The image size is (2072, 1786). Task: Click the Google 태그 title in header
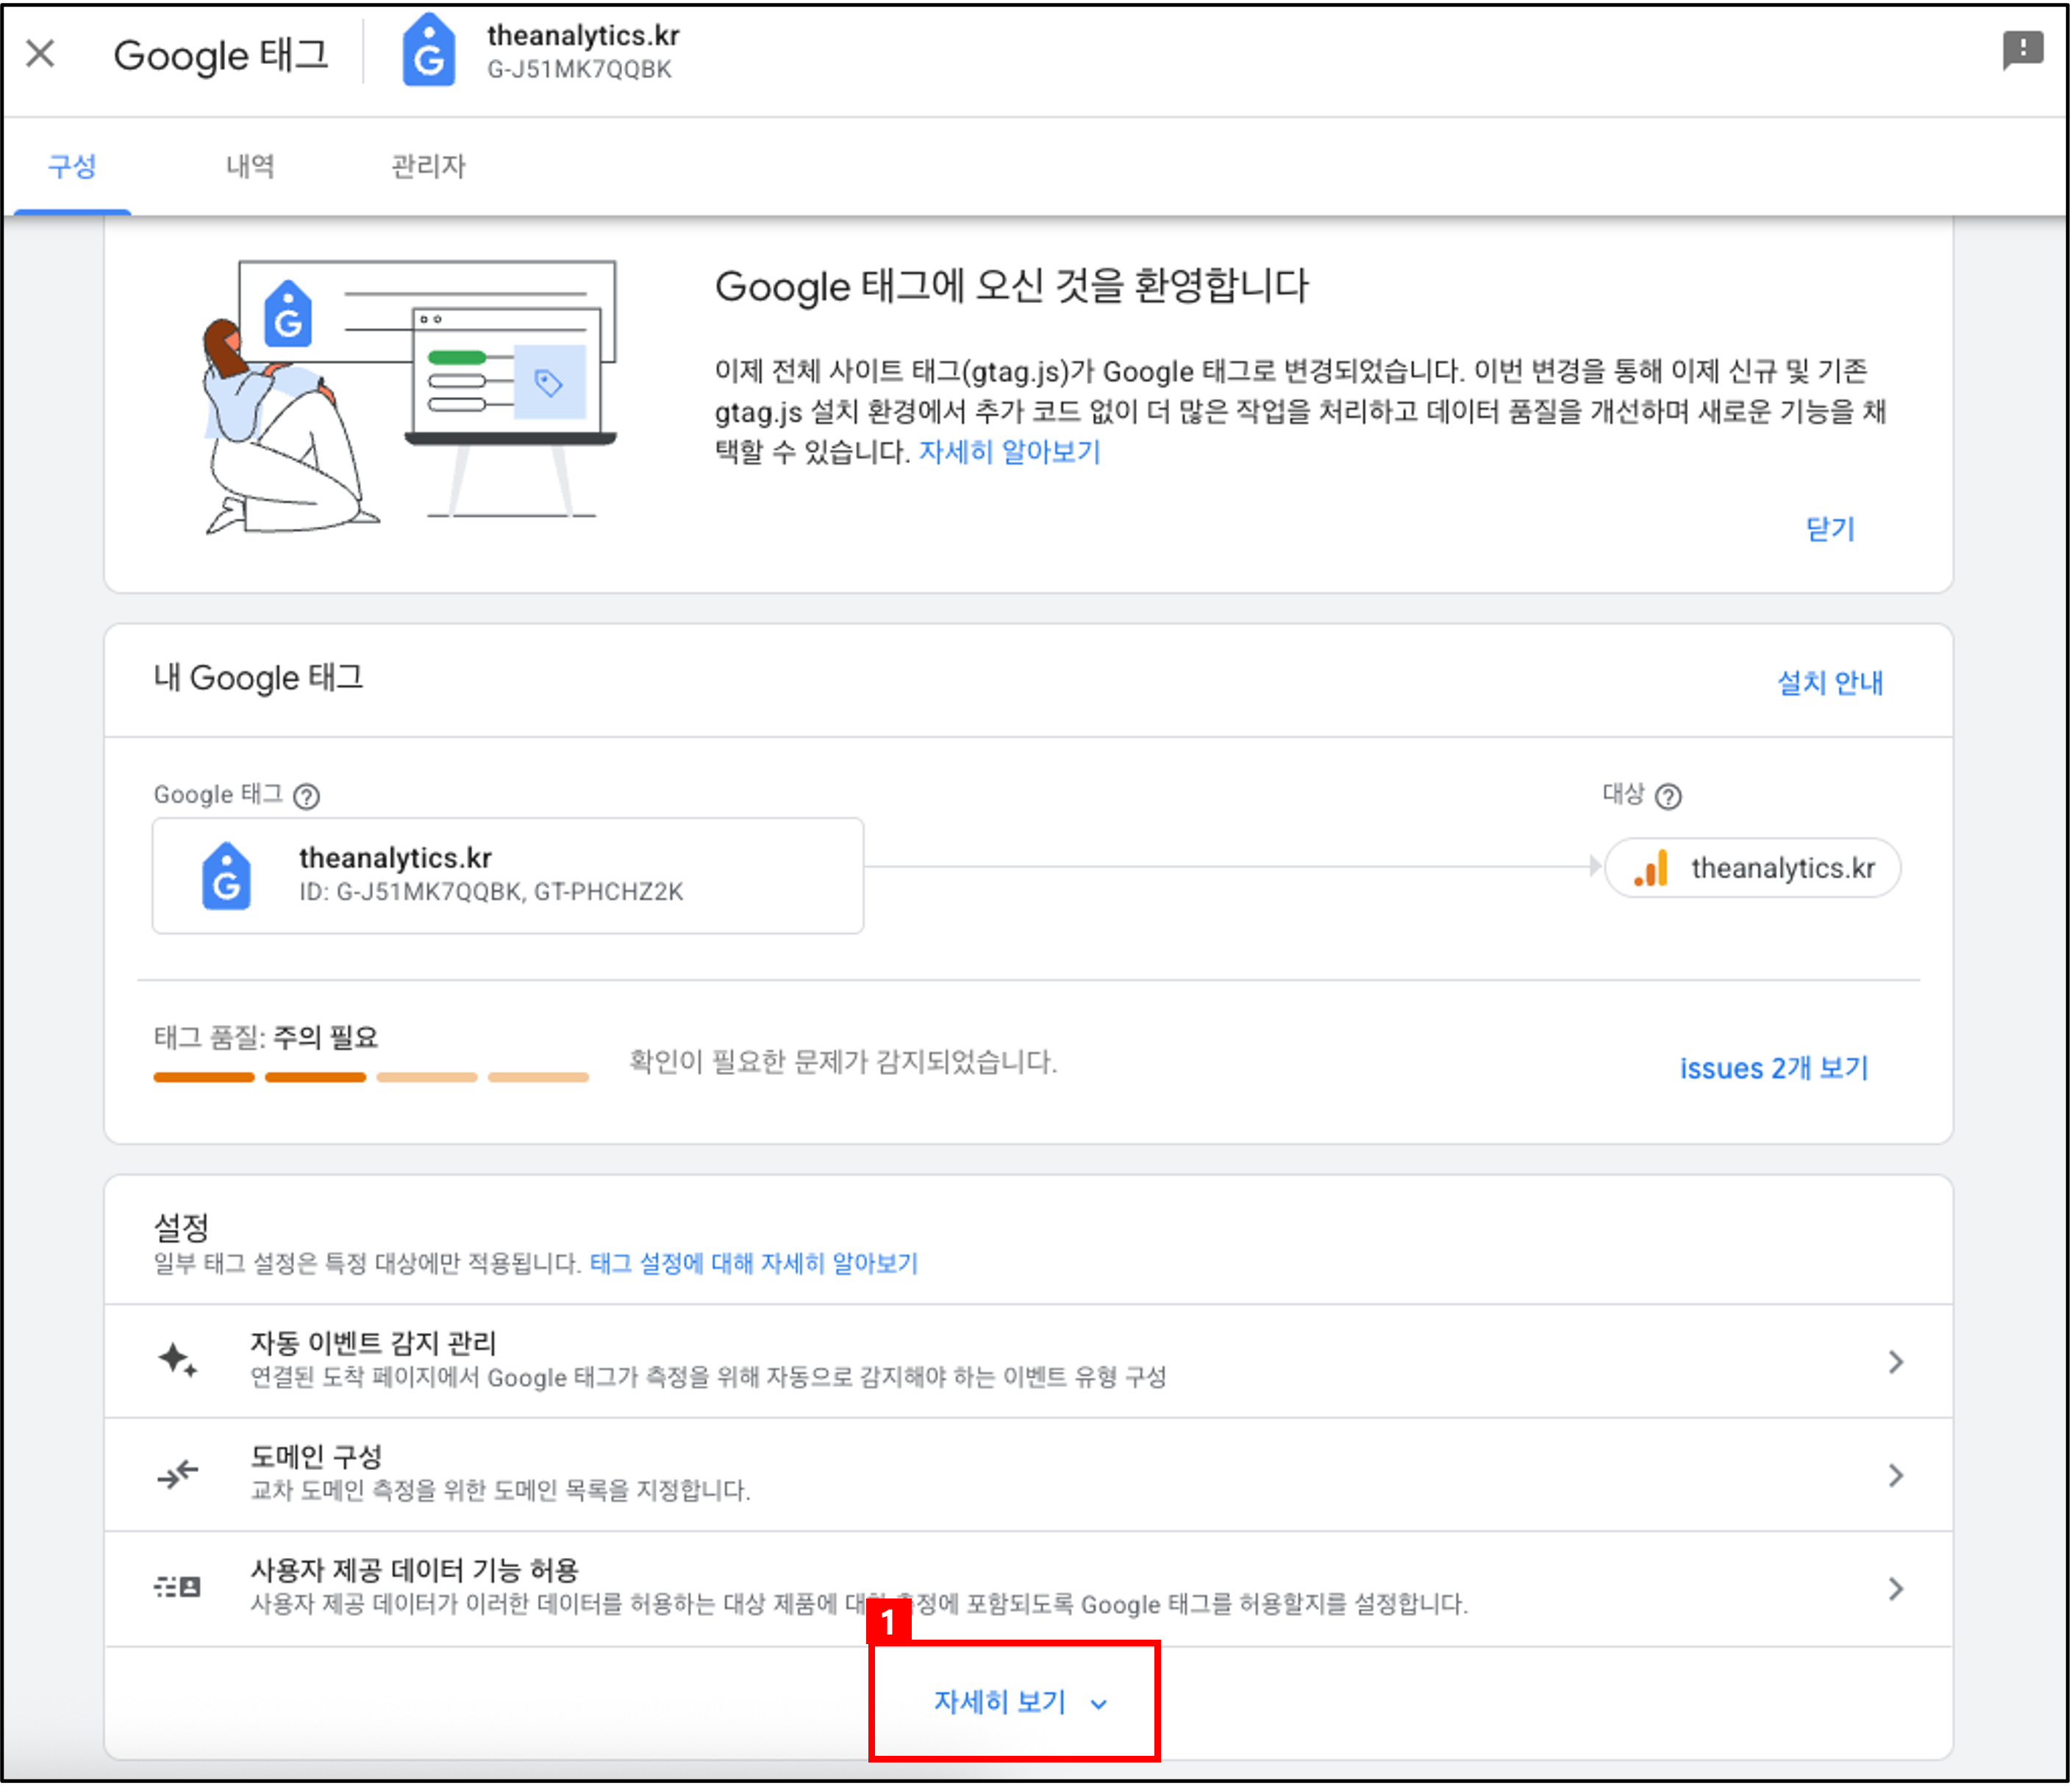tap(221, 55)
